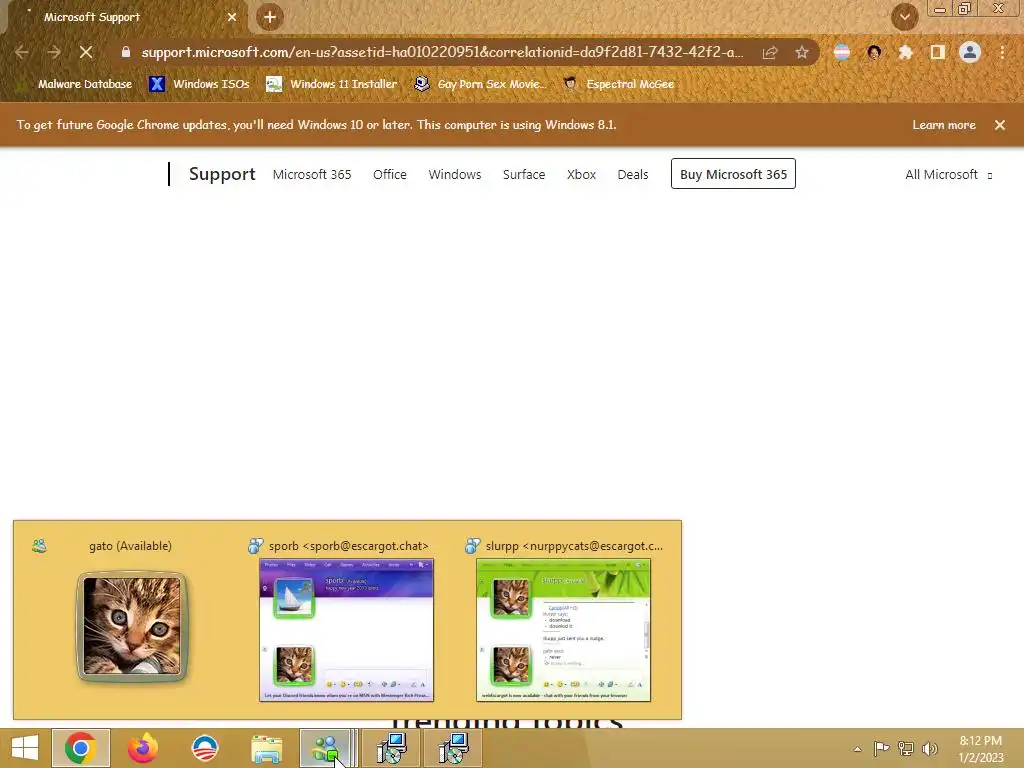Screen dimensions: 1024x768
Task: Select the slurpp chat window preview
Action: point(564,619)
